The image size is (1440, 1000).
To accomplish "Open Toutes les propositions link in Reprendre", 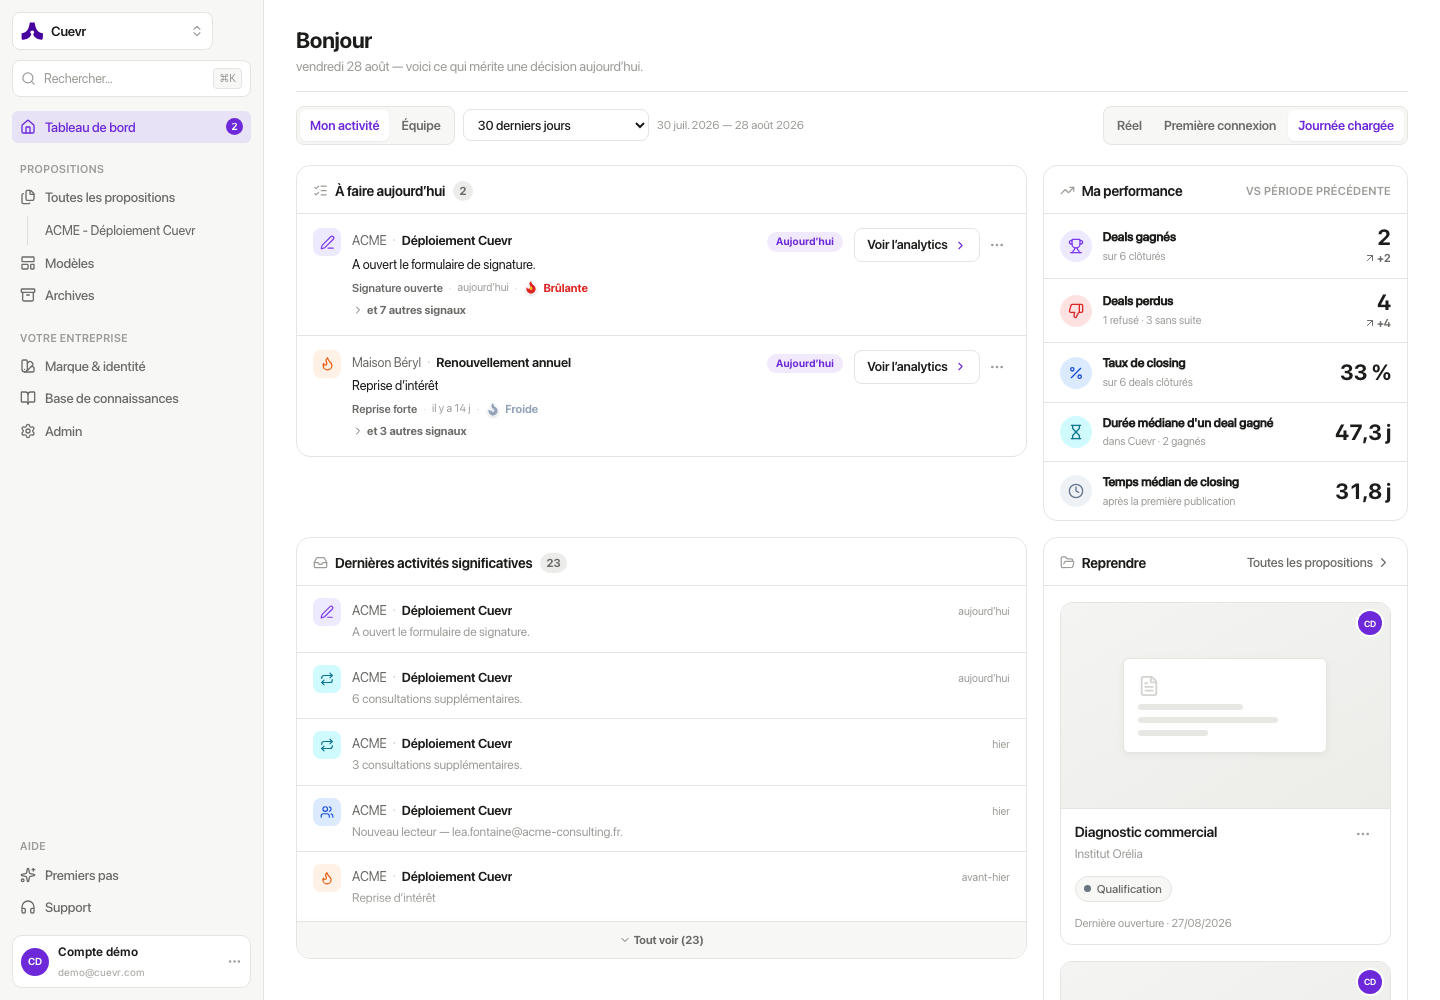I will pos(1318,563).
